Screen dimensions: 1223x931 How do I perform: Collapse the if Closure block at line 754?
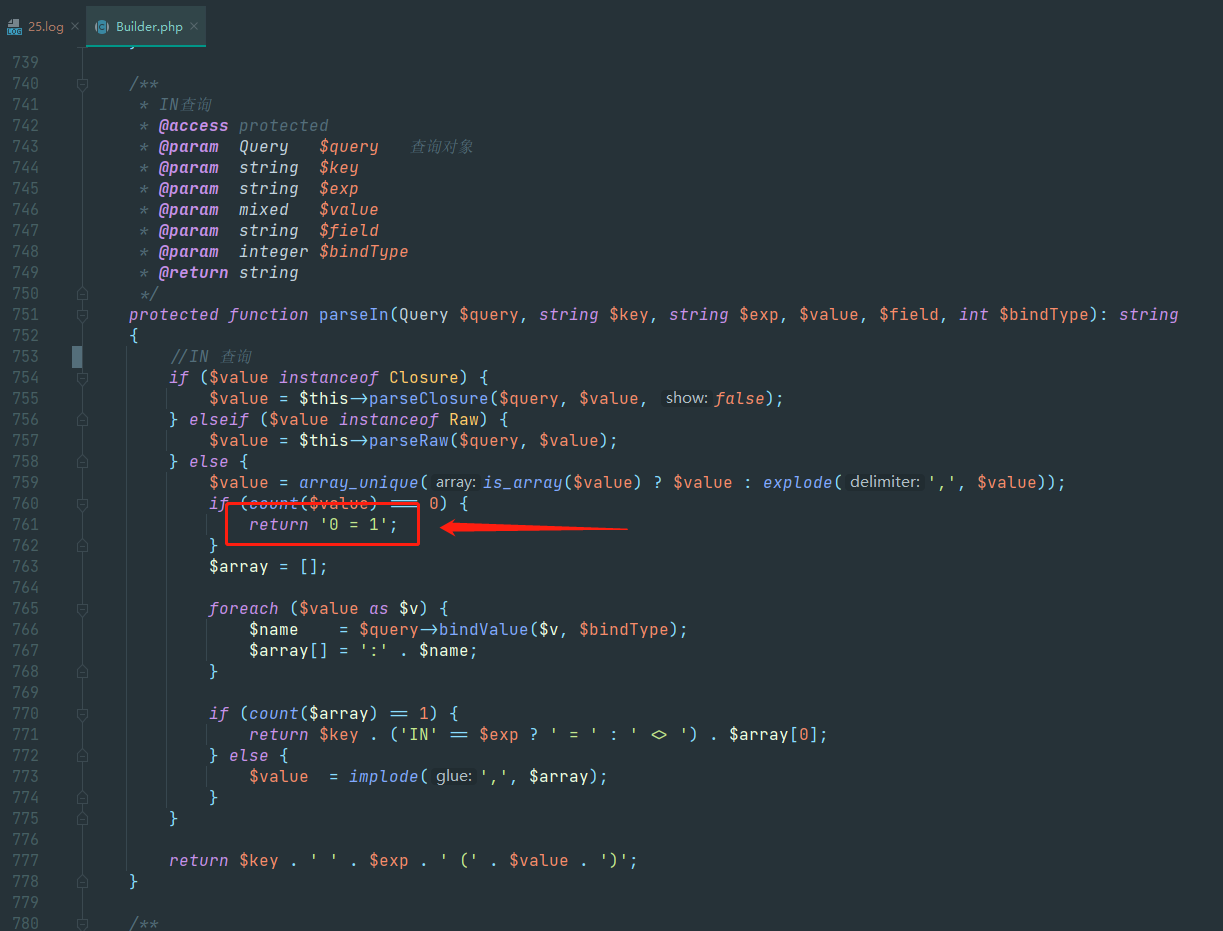coord(82,378)
